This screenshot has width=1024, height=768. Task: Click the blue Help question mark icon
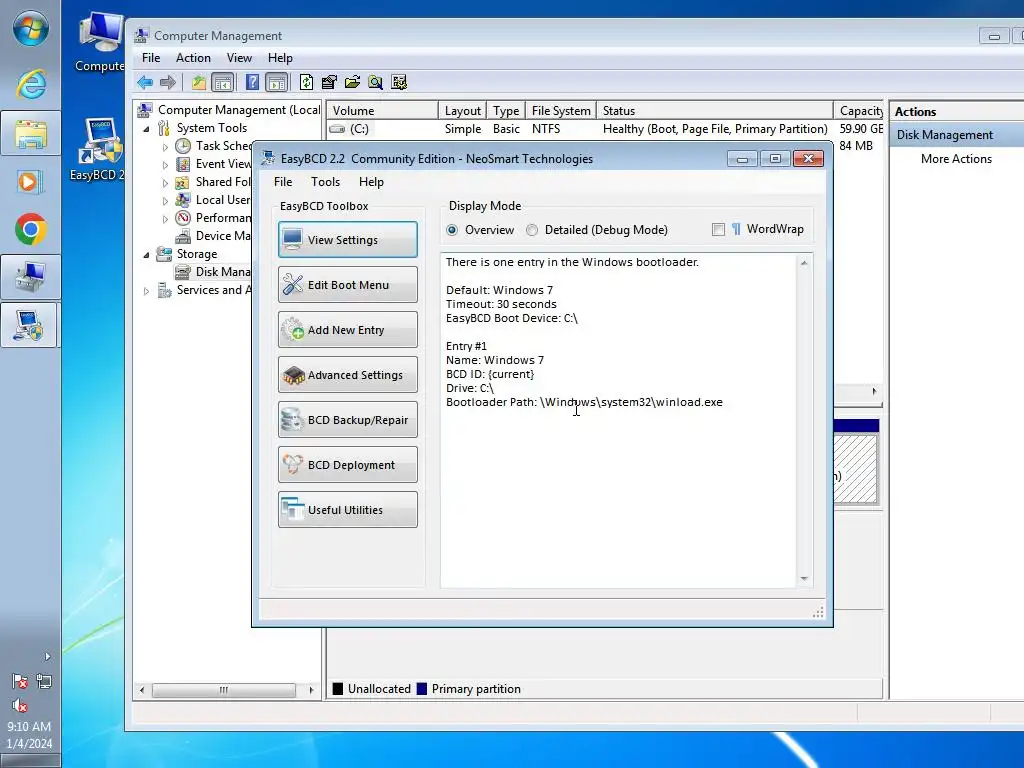[252, 82]
